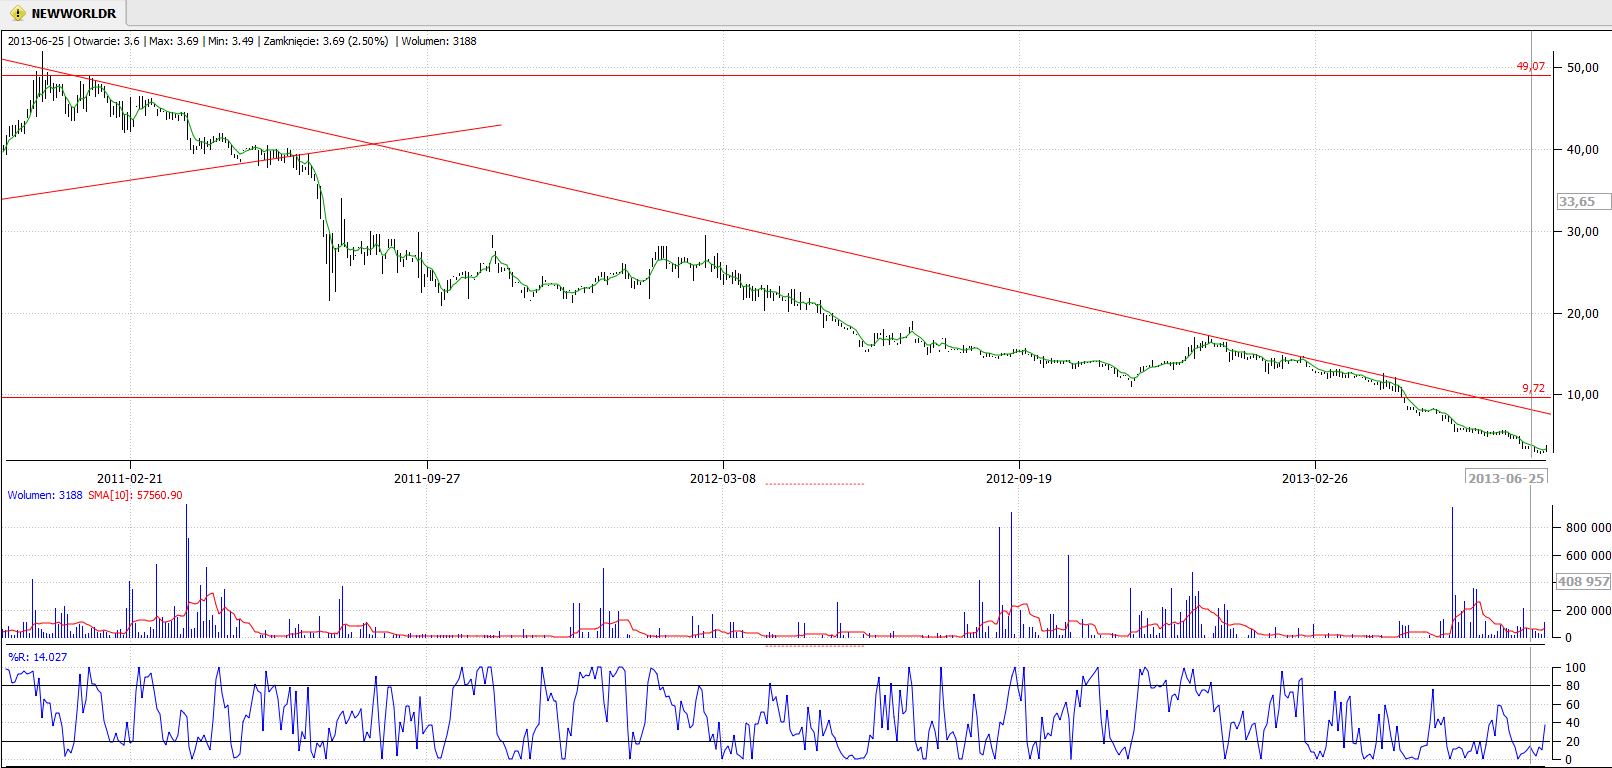Click the 100 label on %R axis
This screenshot has height=768, width=1612.
(x=1575, y=667)
